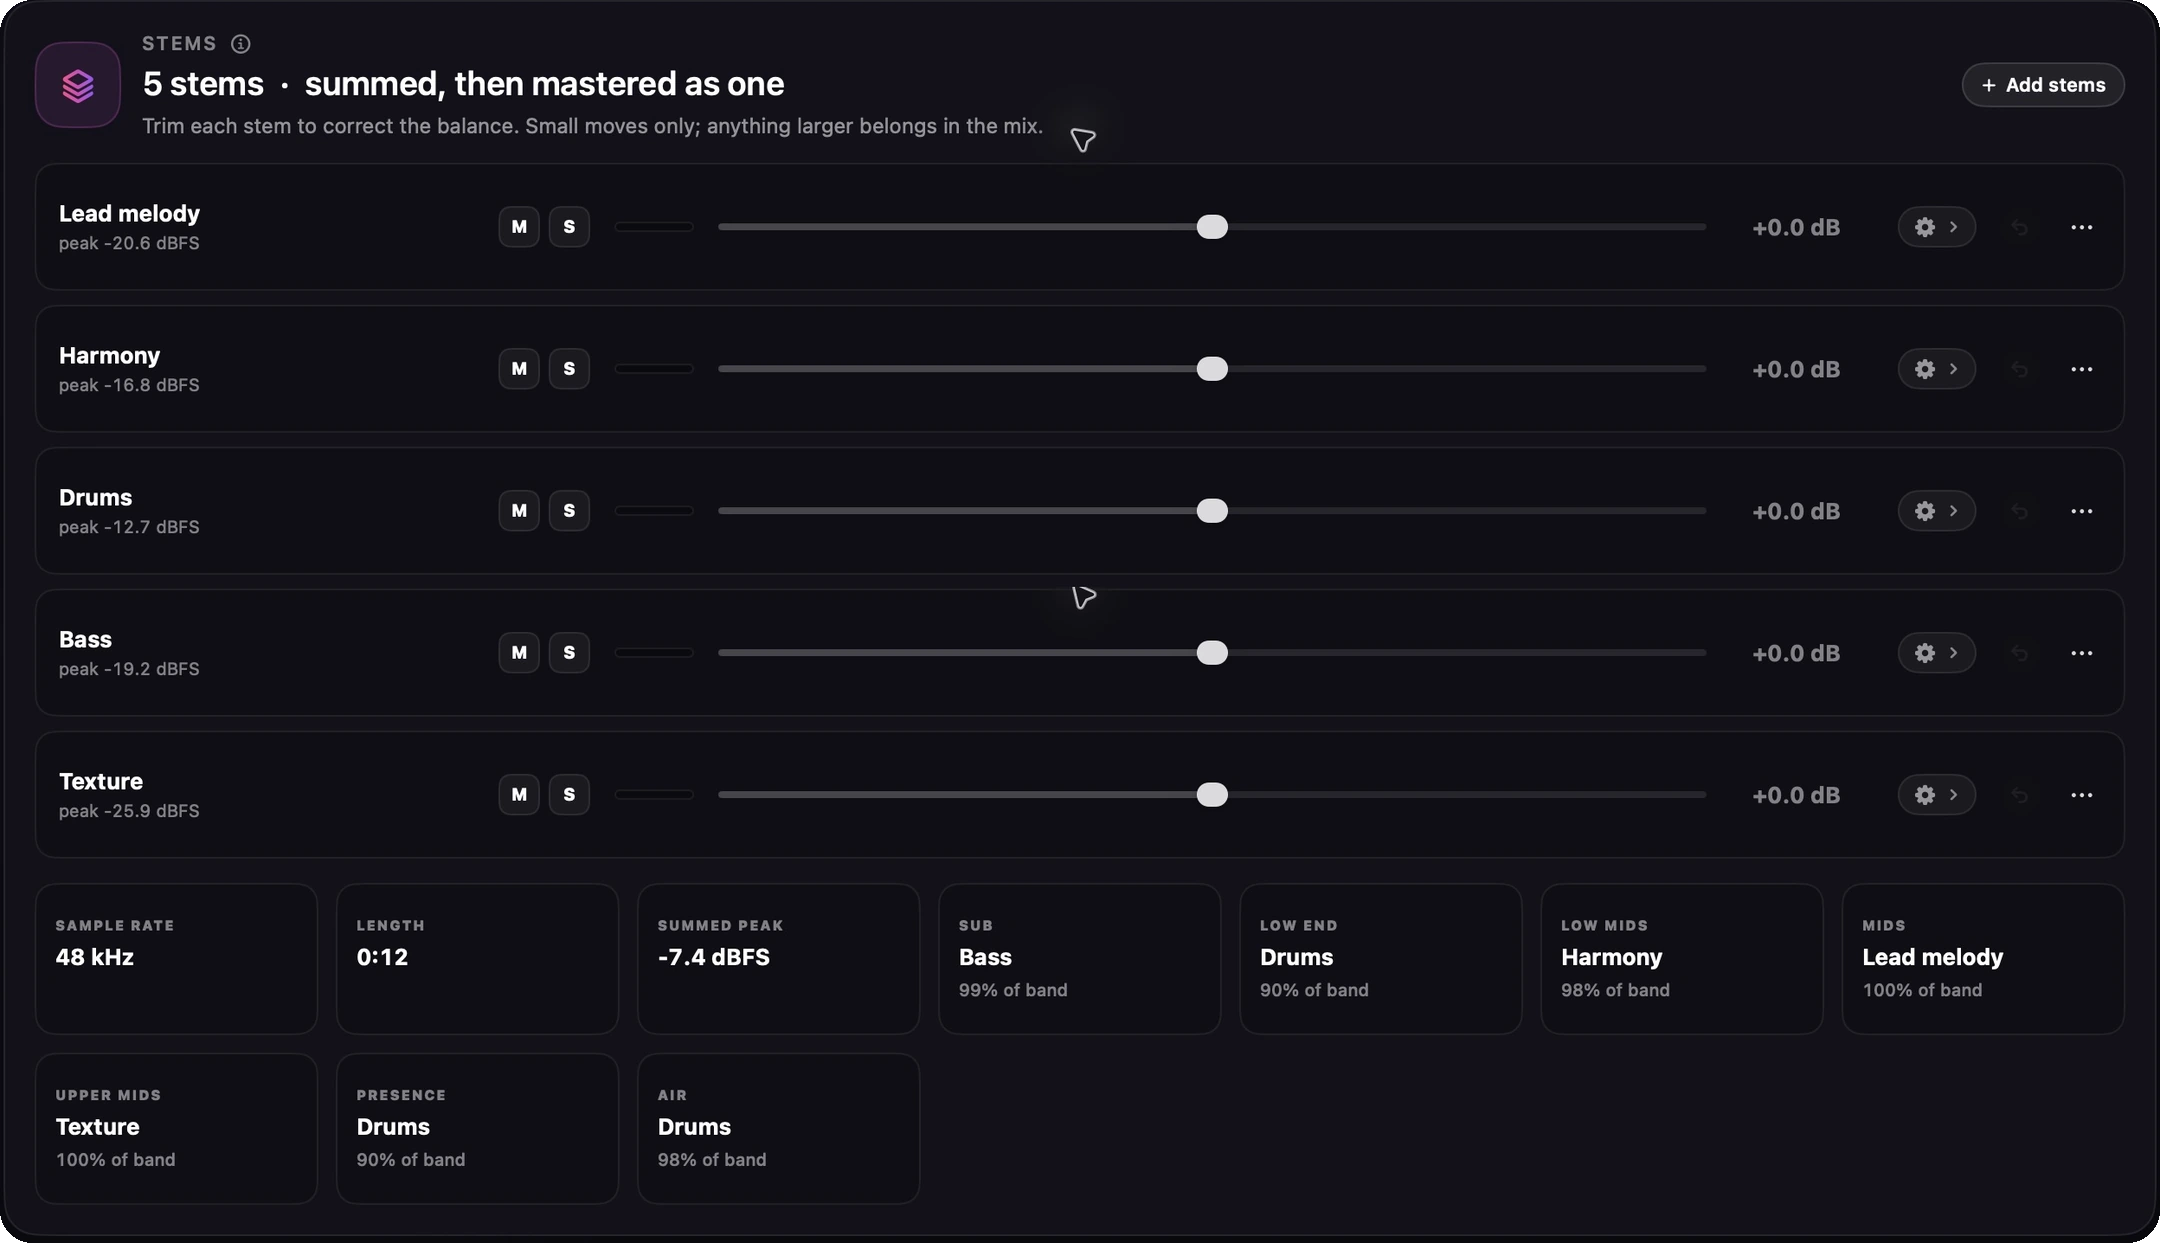Mute the Drums stem
This screenshot has width=2160, height=1243.
click(x=519, y=511)
